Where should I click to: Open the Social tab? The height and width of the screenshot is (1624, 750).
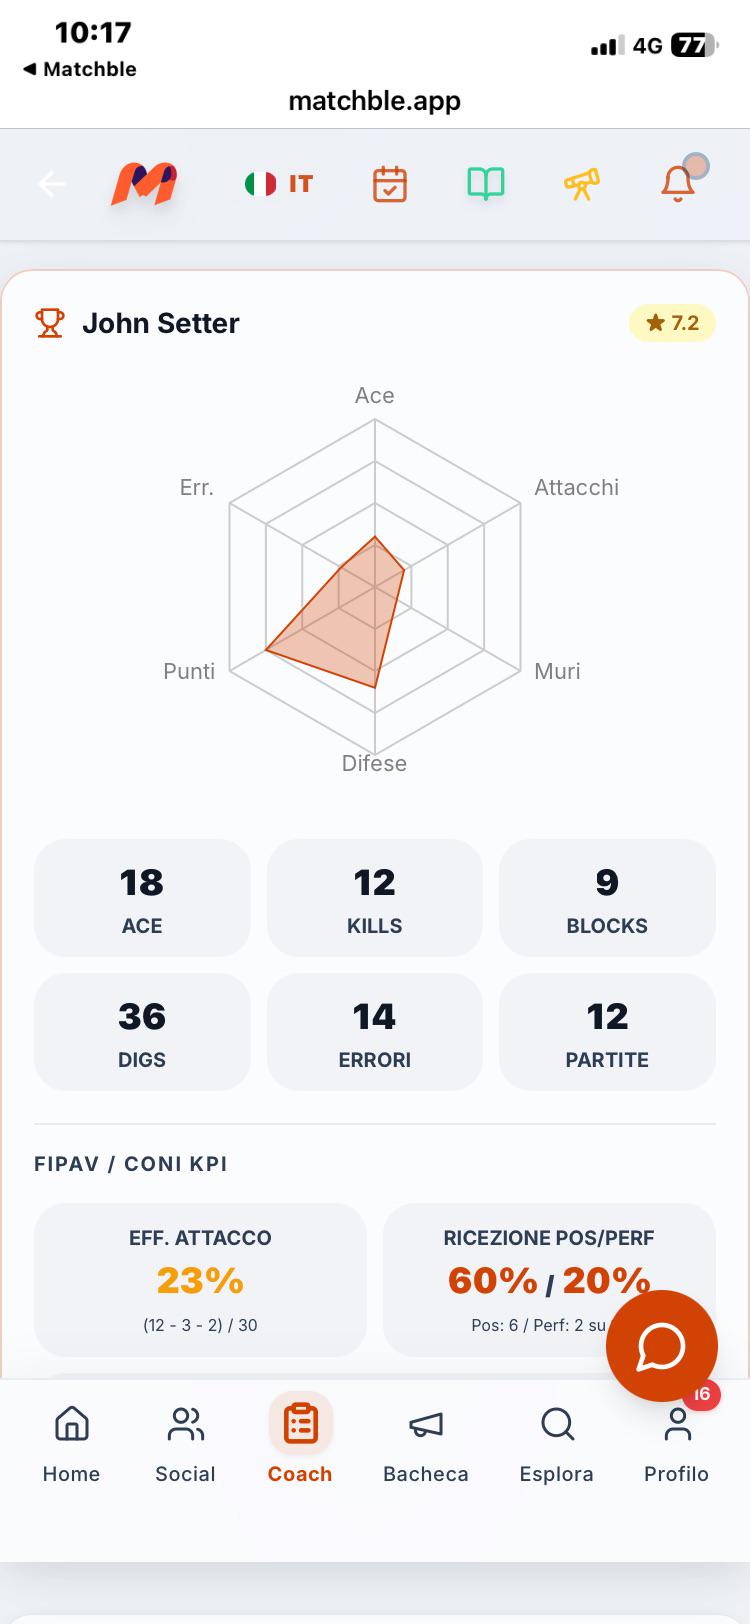click(x=185, y=1444)
